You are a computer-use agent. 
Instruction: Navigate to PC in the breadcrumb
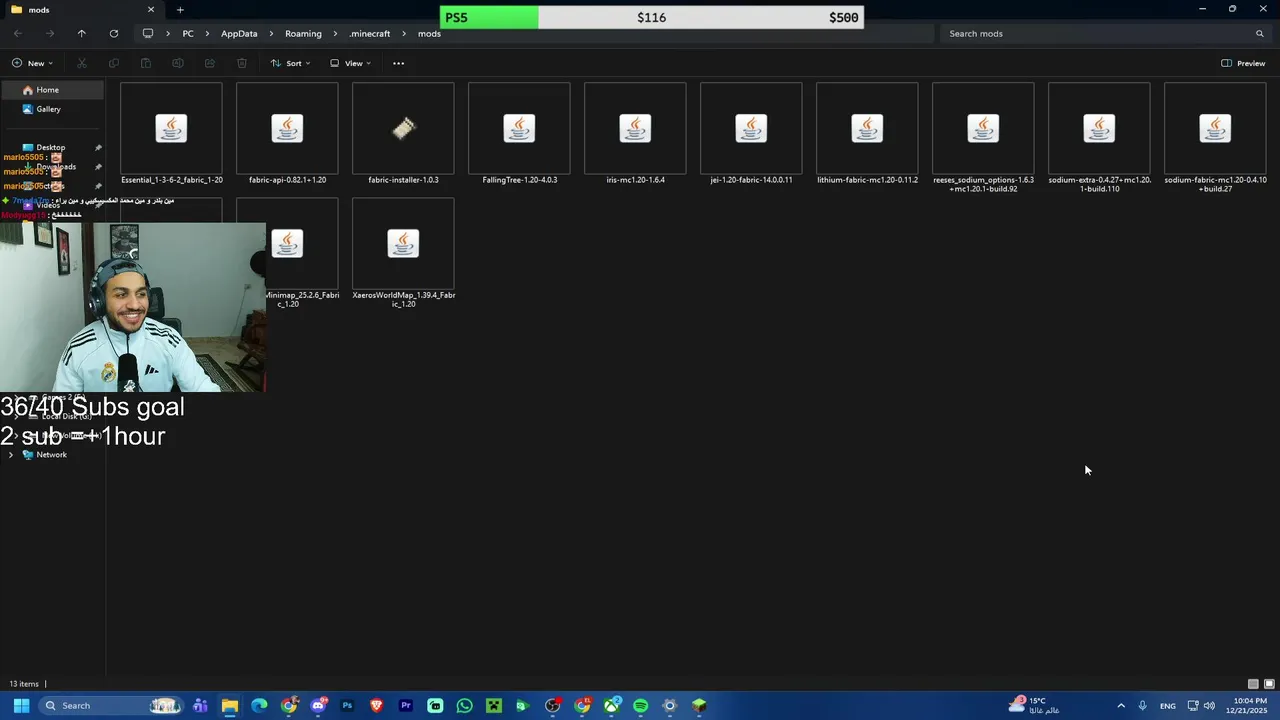(188, 33)
